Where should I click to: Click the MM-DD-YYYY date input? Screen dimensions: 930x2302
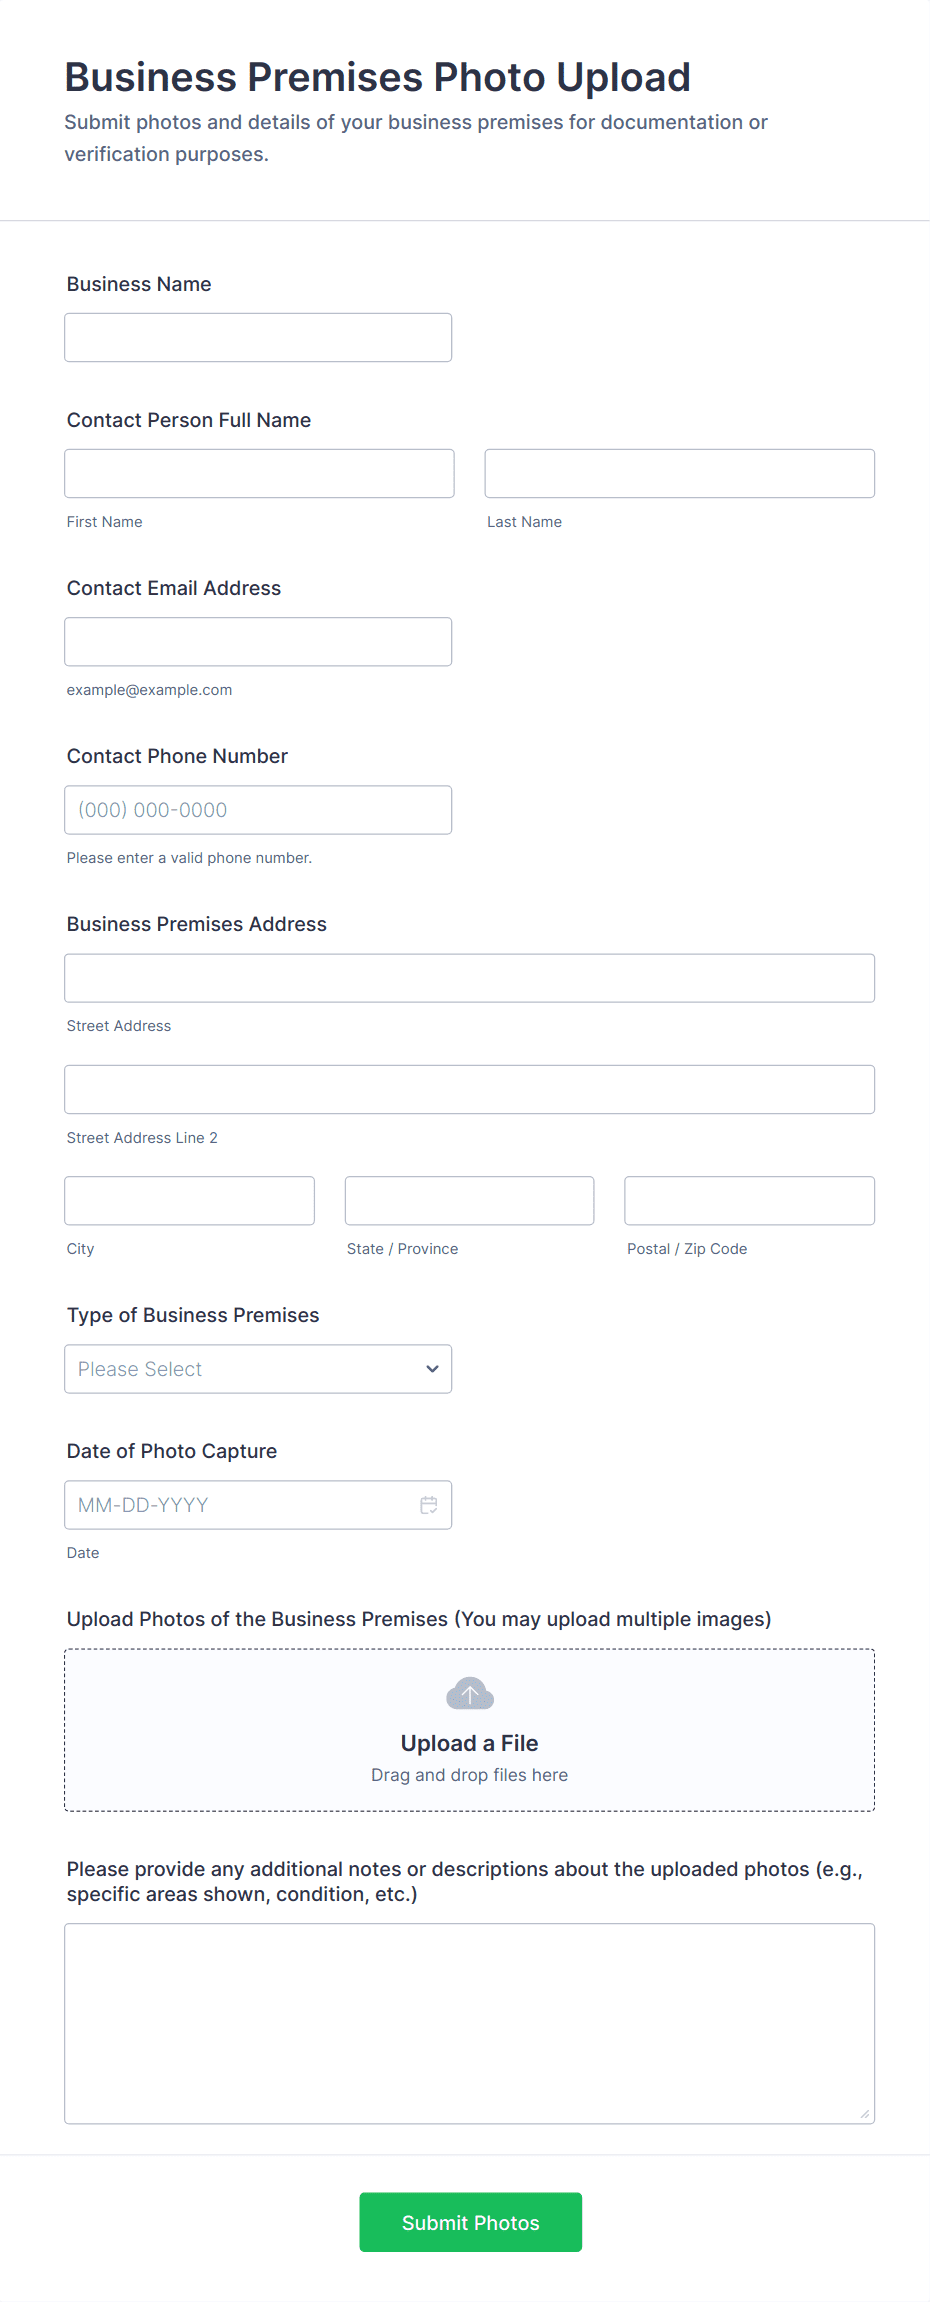(x=240, y=1505)
